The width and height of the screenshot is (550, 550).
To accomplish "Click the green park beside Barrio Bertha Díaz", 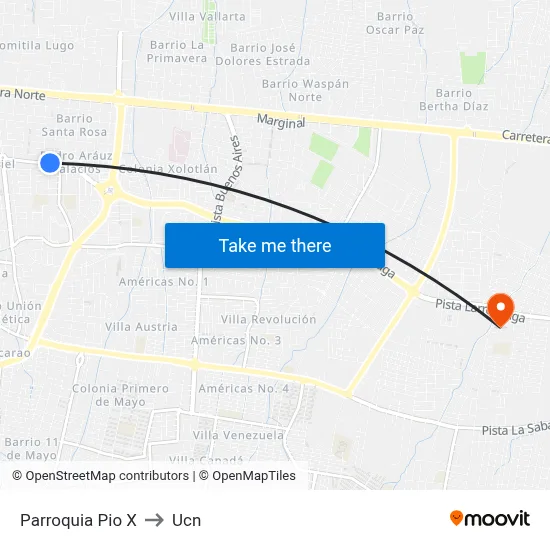I will (x=473, y=68).
